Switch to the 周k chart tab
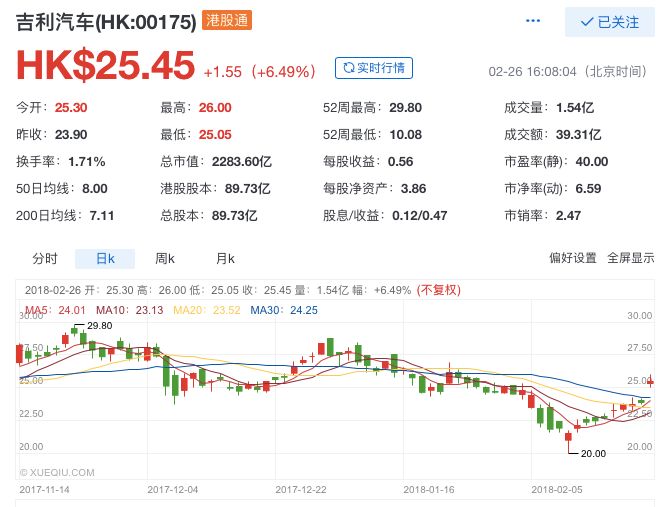 point(165,258)
